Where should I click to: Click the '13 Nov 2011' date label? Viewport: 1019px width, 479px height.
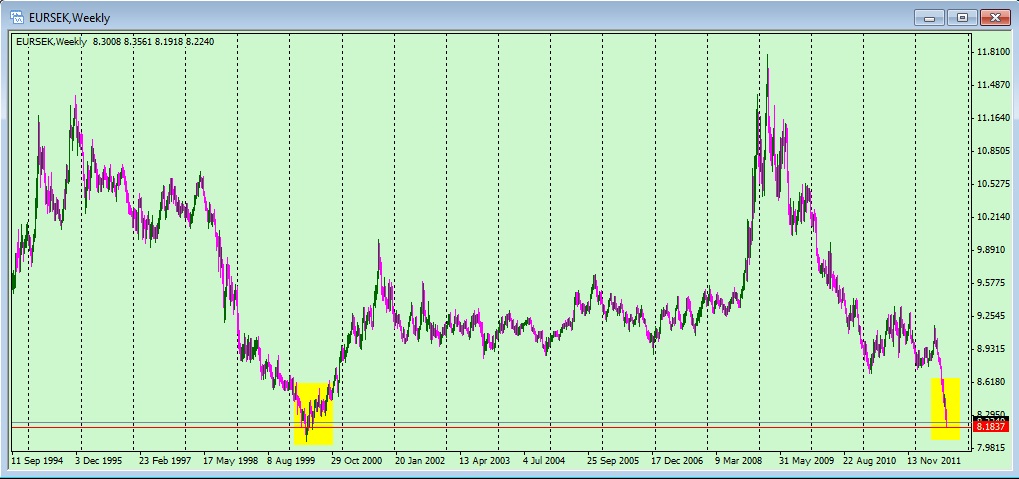pos(934,460)
